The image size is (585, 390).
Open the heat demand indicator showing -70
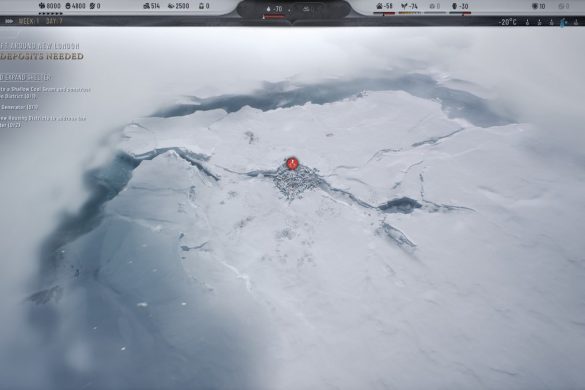click(x=274, y=9)
